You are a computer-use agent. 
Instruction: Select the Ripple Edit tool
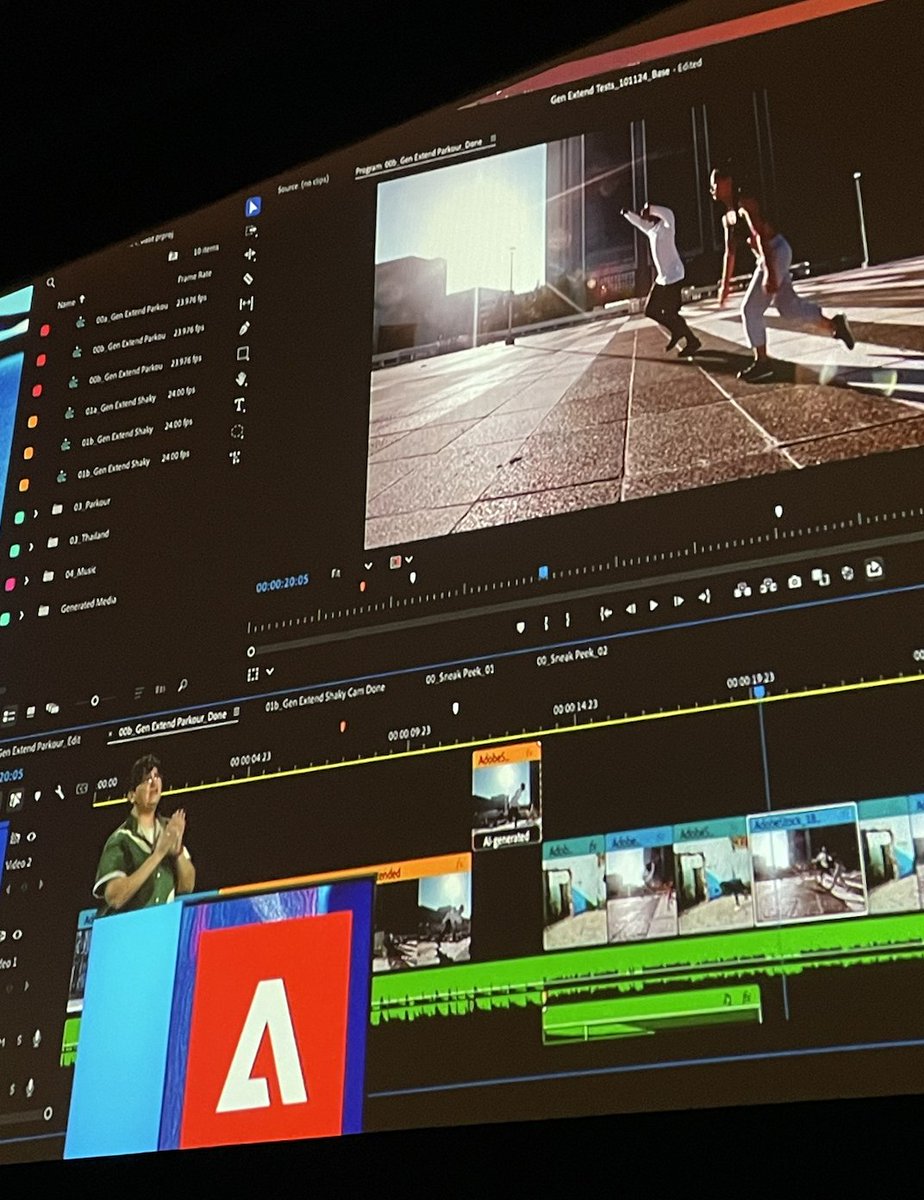click(x=249, y=255)
